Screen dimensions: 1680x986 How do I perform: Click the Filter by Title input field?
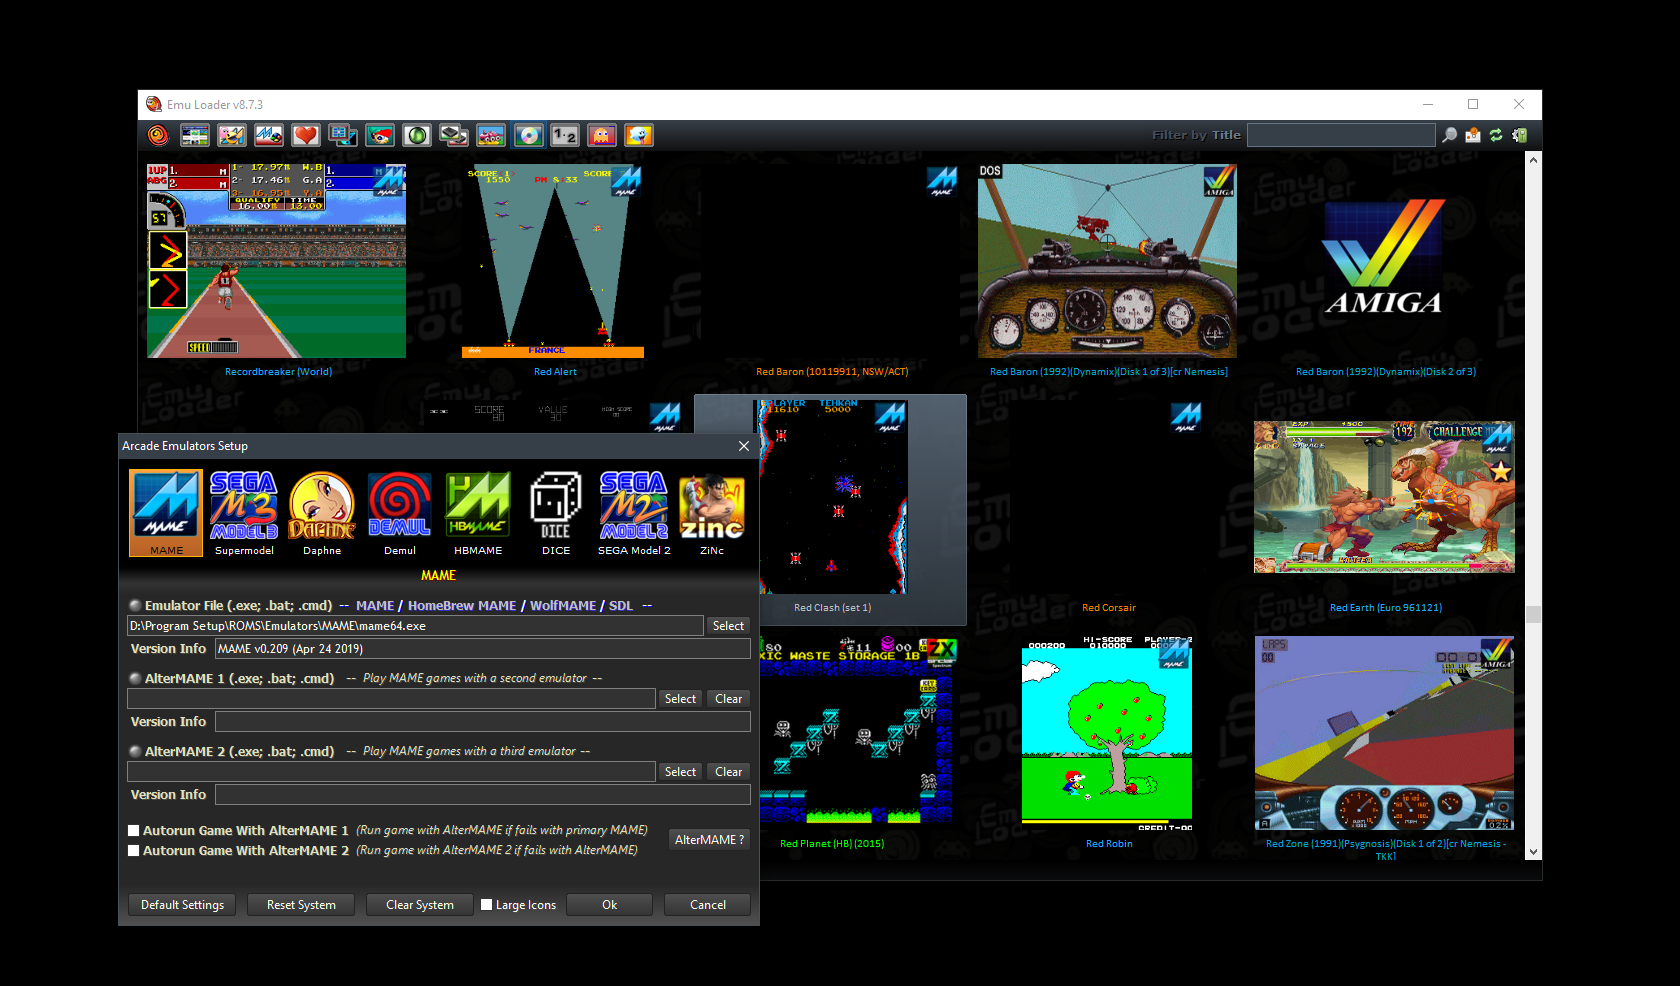pos(1341,135)
